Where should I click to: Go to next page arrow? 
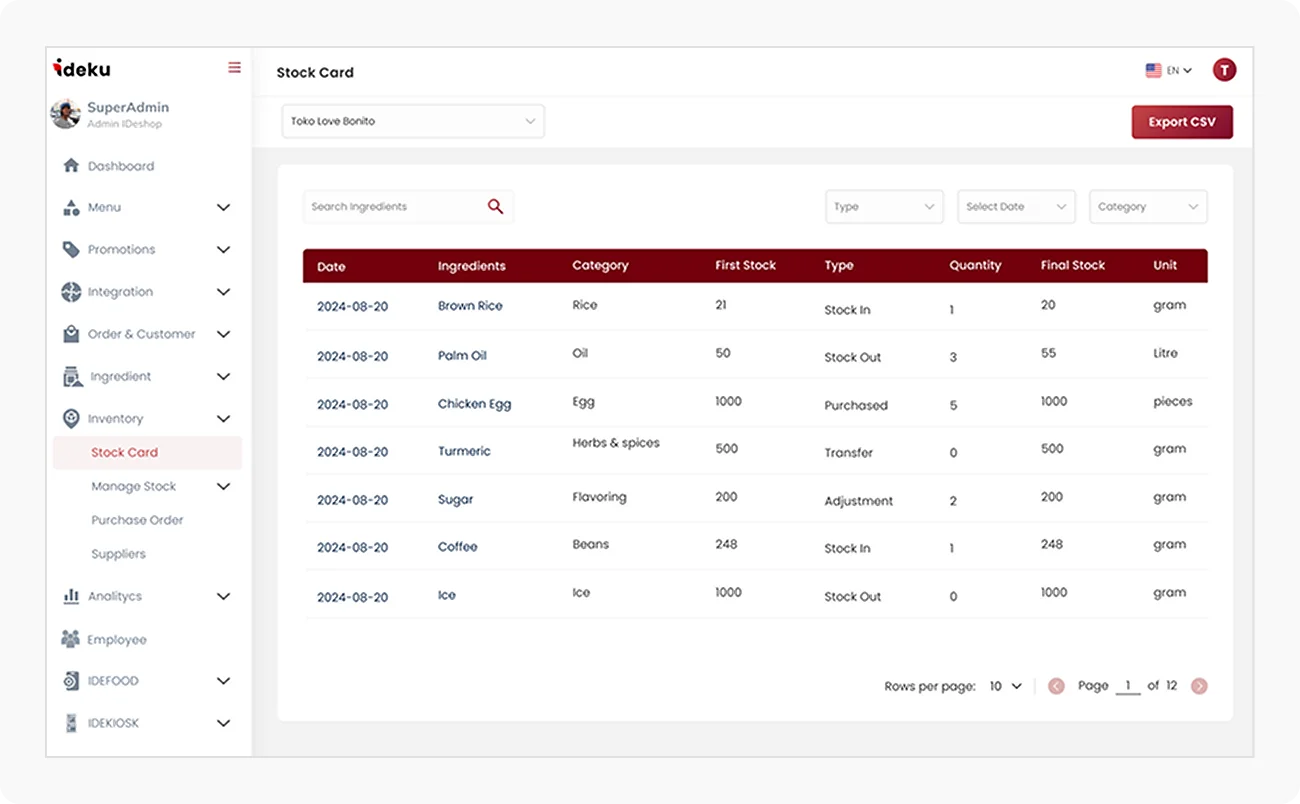point(1199,686)
